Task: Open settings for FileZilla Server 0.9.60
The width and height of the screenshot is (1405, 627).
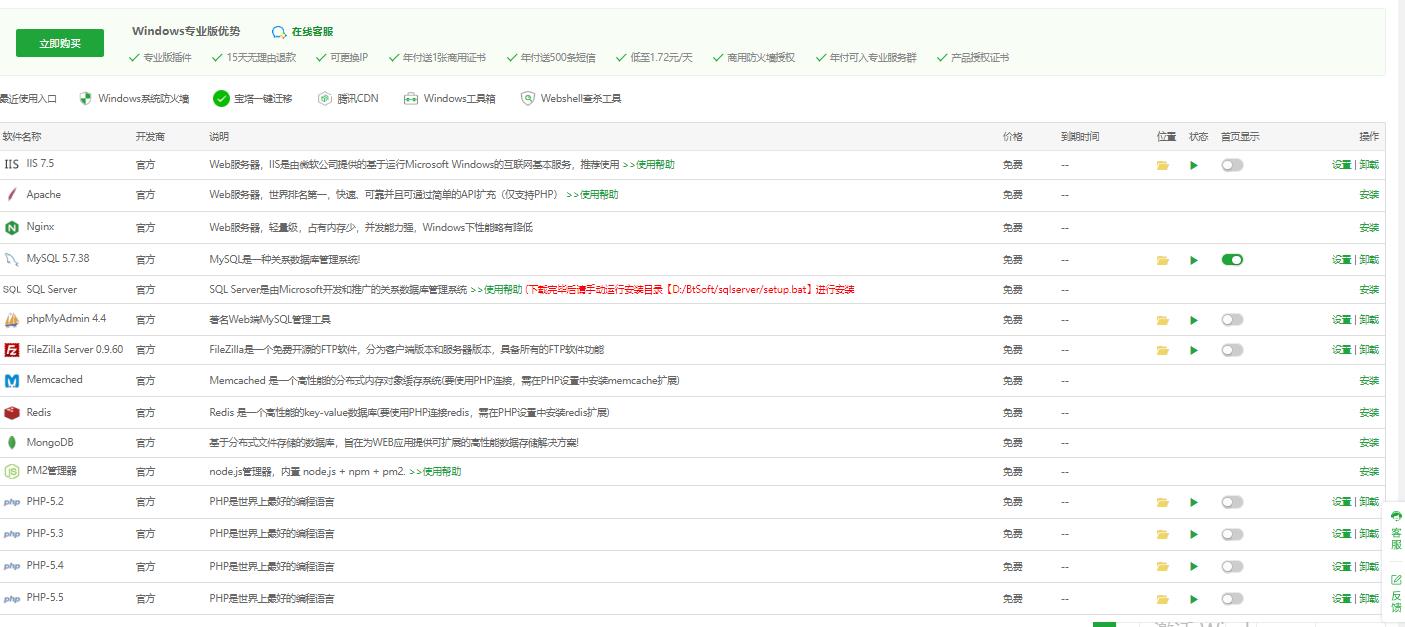Action: (x=1341, y=350)
